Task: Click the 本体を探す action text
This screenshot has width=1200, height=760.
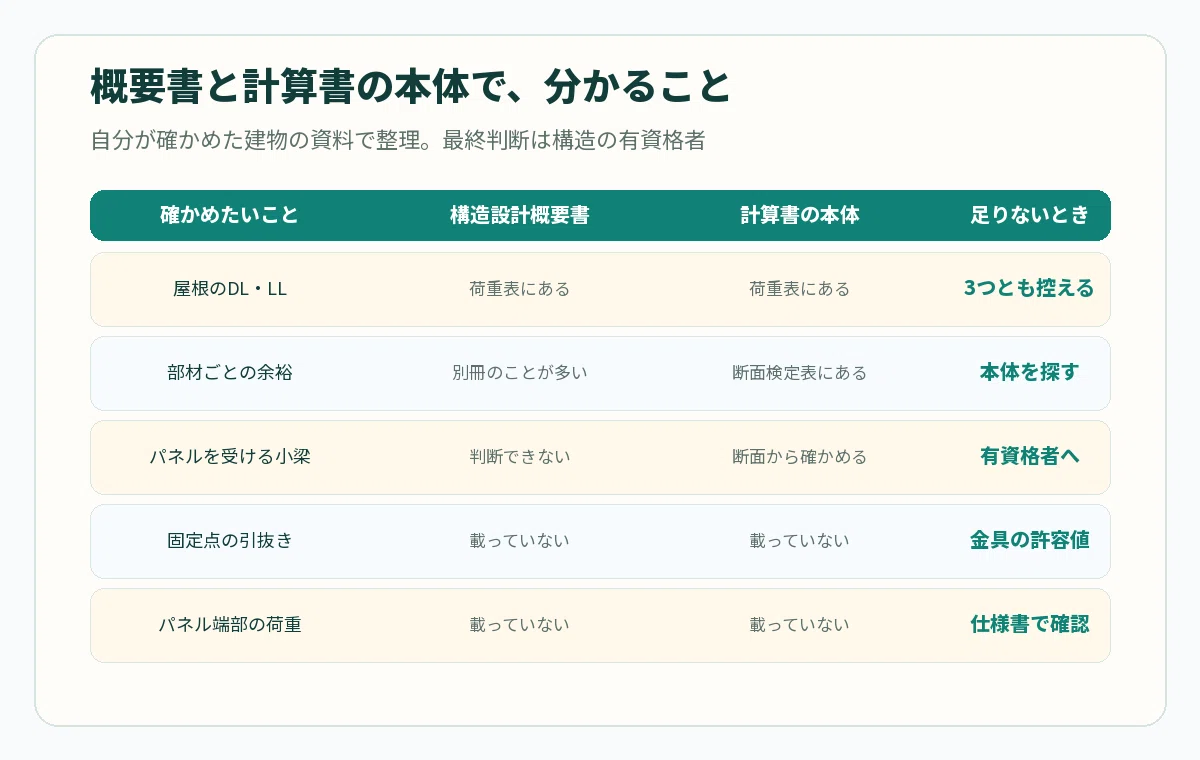Action: coord(1029,373)
